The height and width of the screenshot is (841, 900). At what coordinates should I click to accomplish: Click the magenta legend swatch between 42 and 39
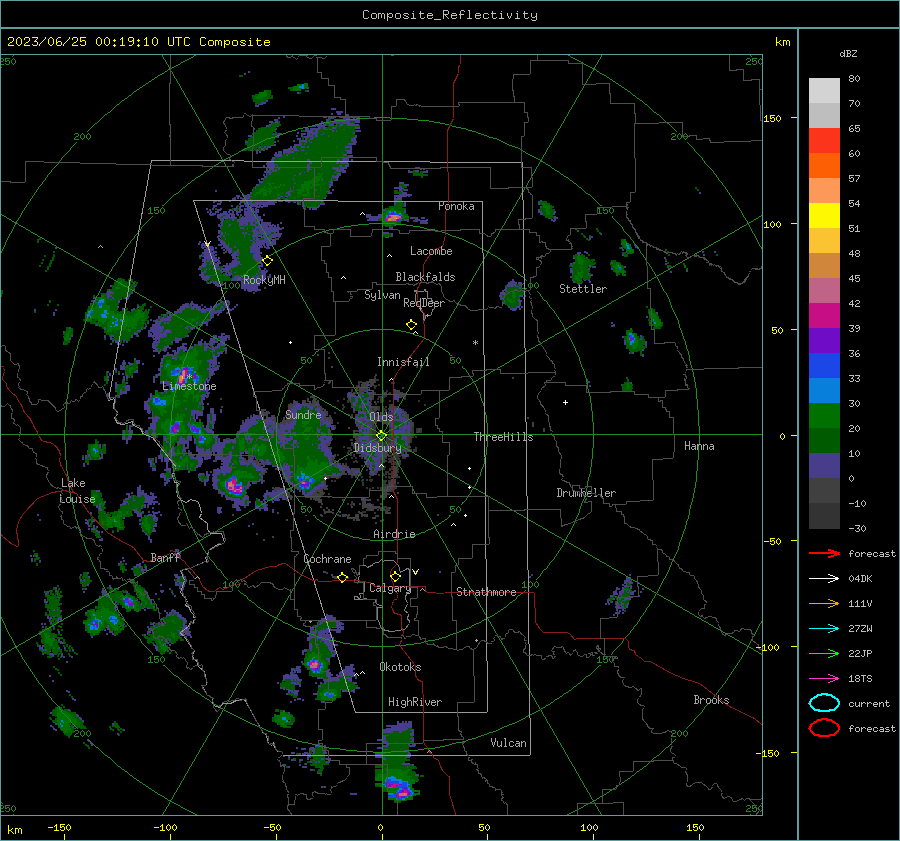(824, 316)
